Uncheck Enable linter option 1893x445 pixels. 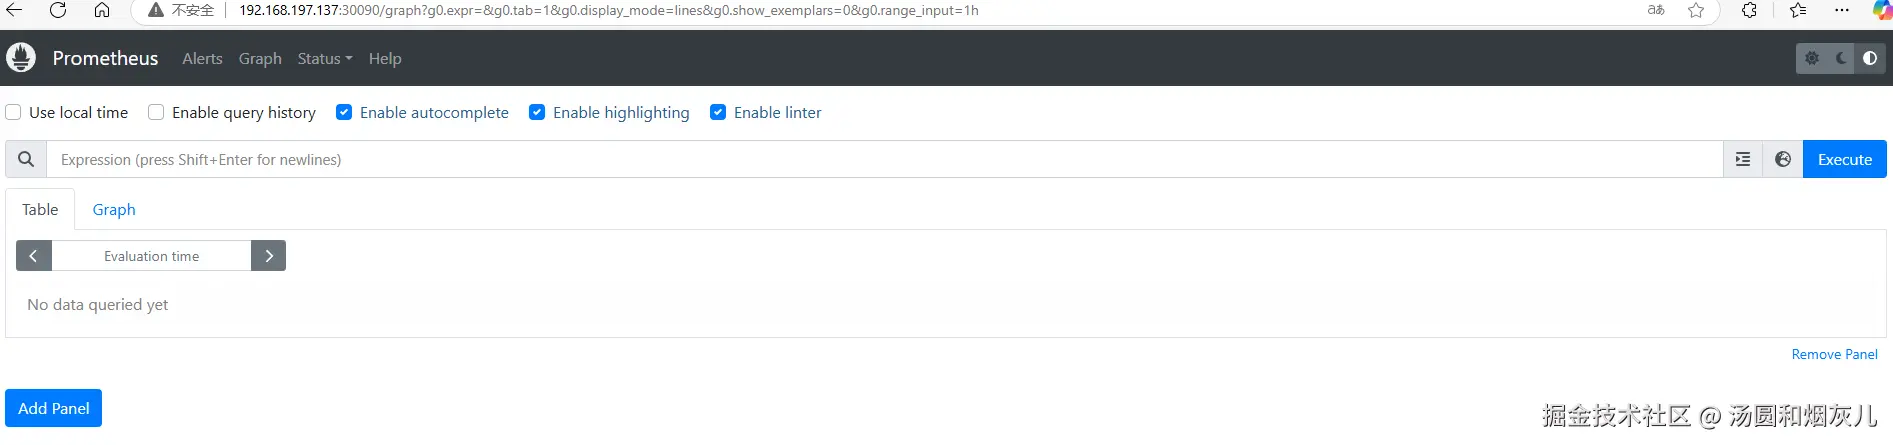click(x=718, y=112)
